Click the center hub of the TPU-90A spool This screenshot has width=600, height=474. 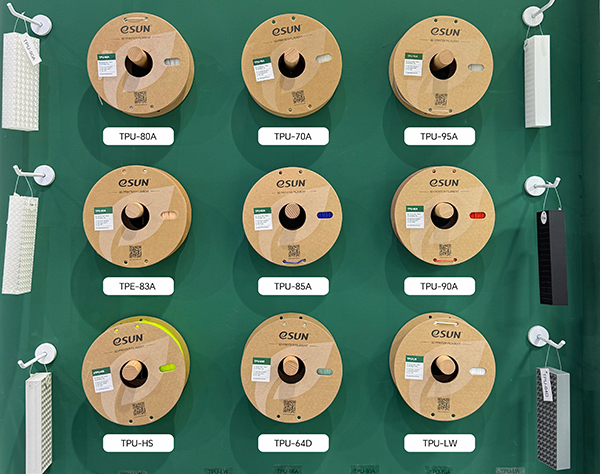click(444, 214)
